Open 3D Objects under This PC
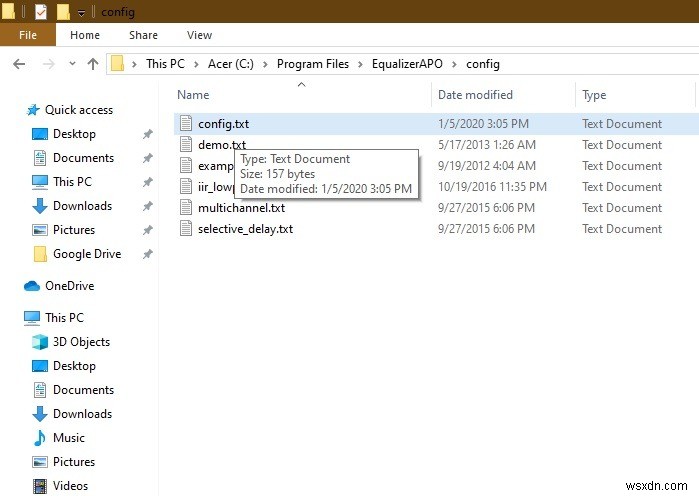The image size is (699, 496). (81, 342)
